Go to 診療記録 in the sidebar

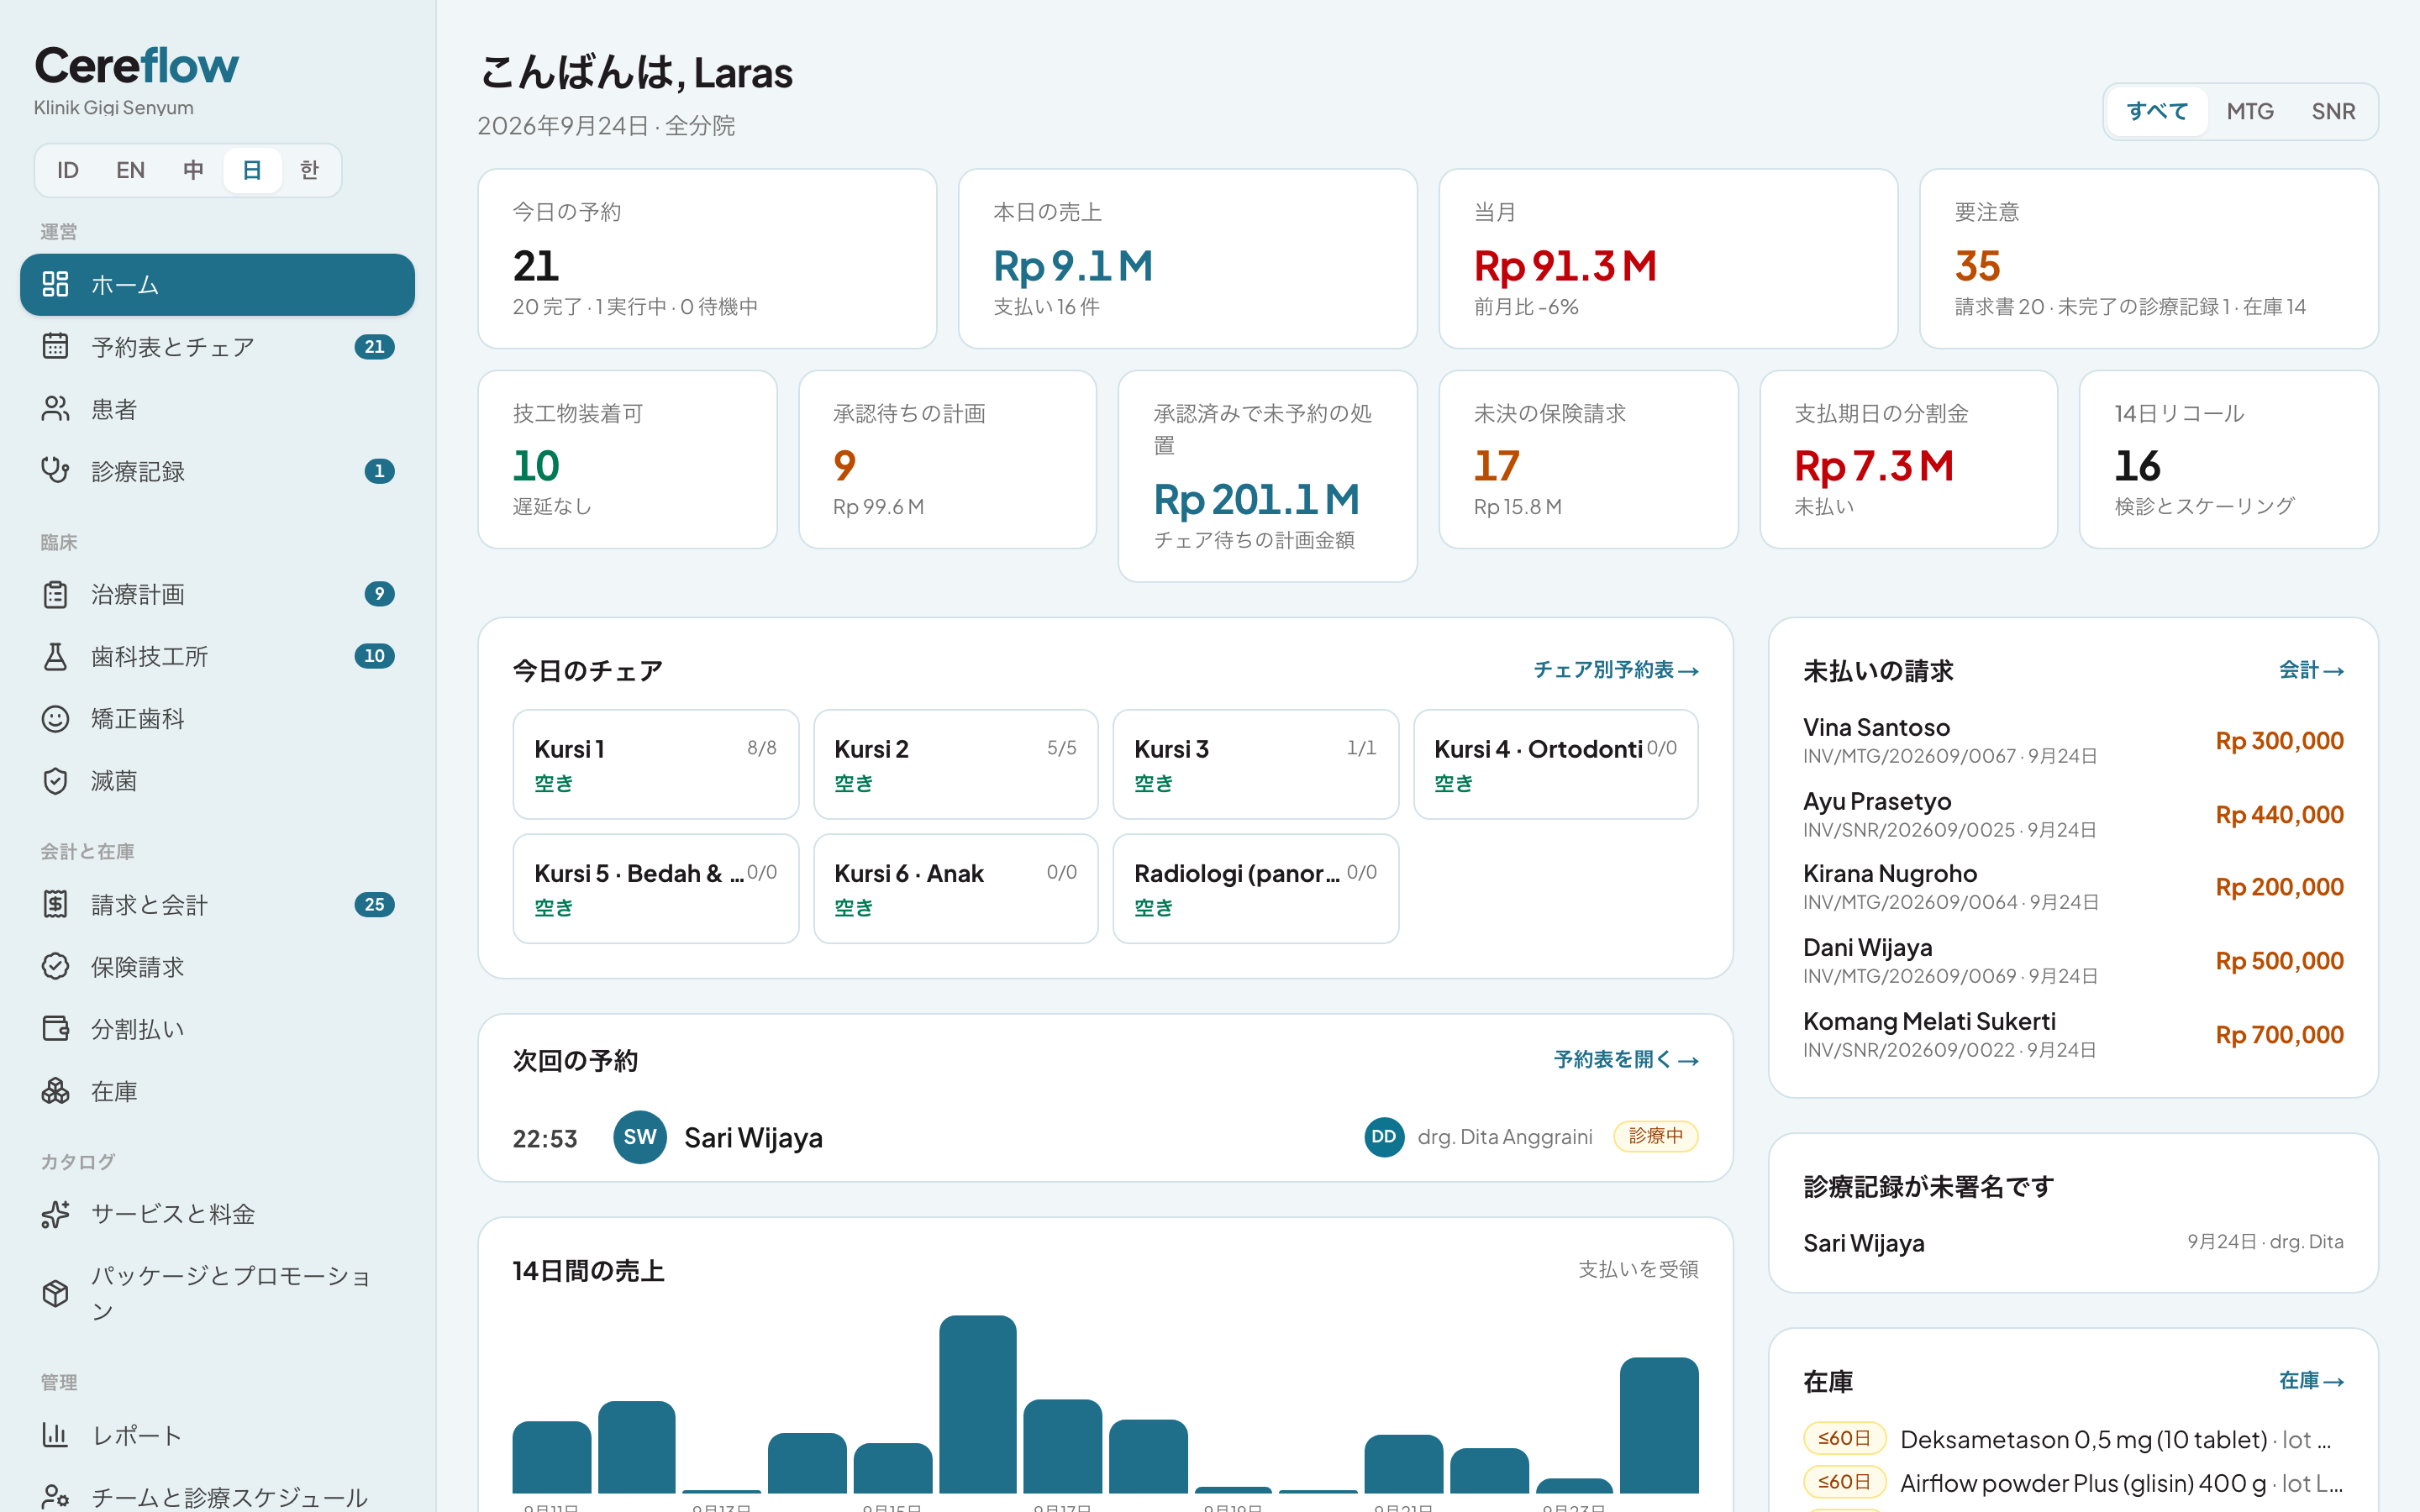coord(217,471)
